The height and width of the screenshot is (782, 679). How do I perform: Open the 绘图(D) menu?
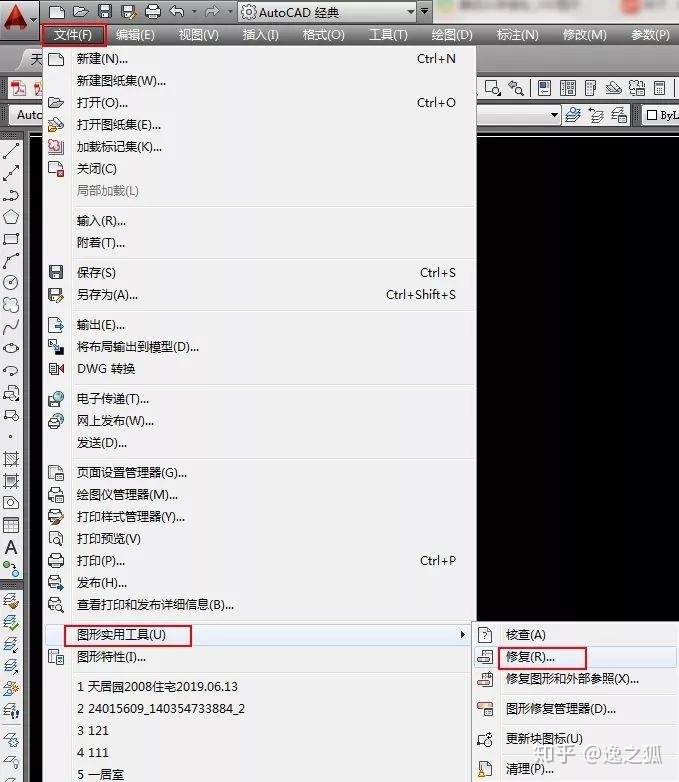pyautogui.click(x=452, y=35)
